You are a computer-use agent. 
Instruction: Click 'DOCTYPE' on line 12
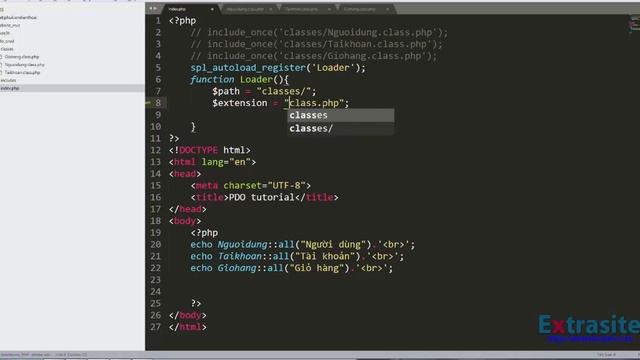(198, 150)
